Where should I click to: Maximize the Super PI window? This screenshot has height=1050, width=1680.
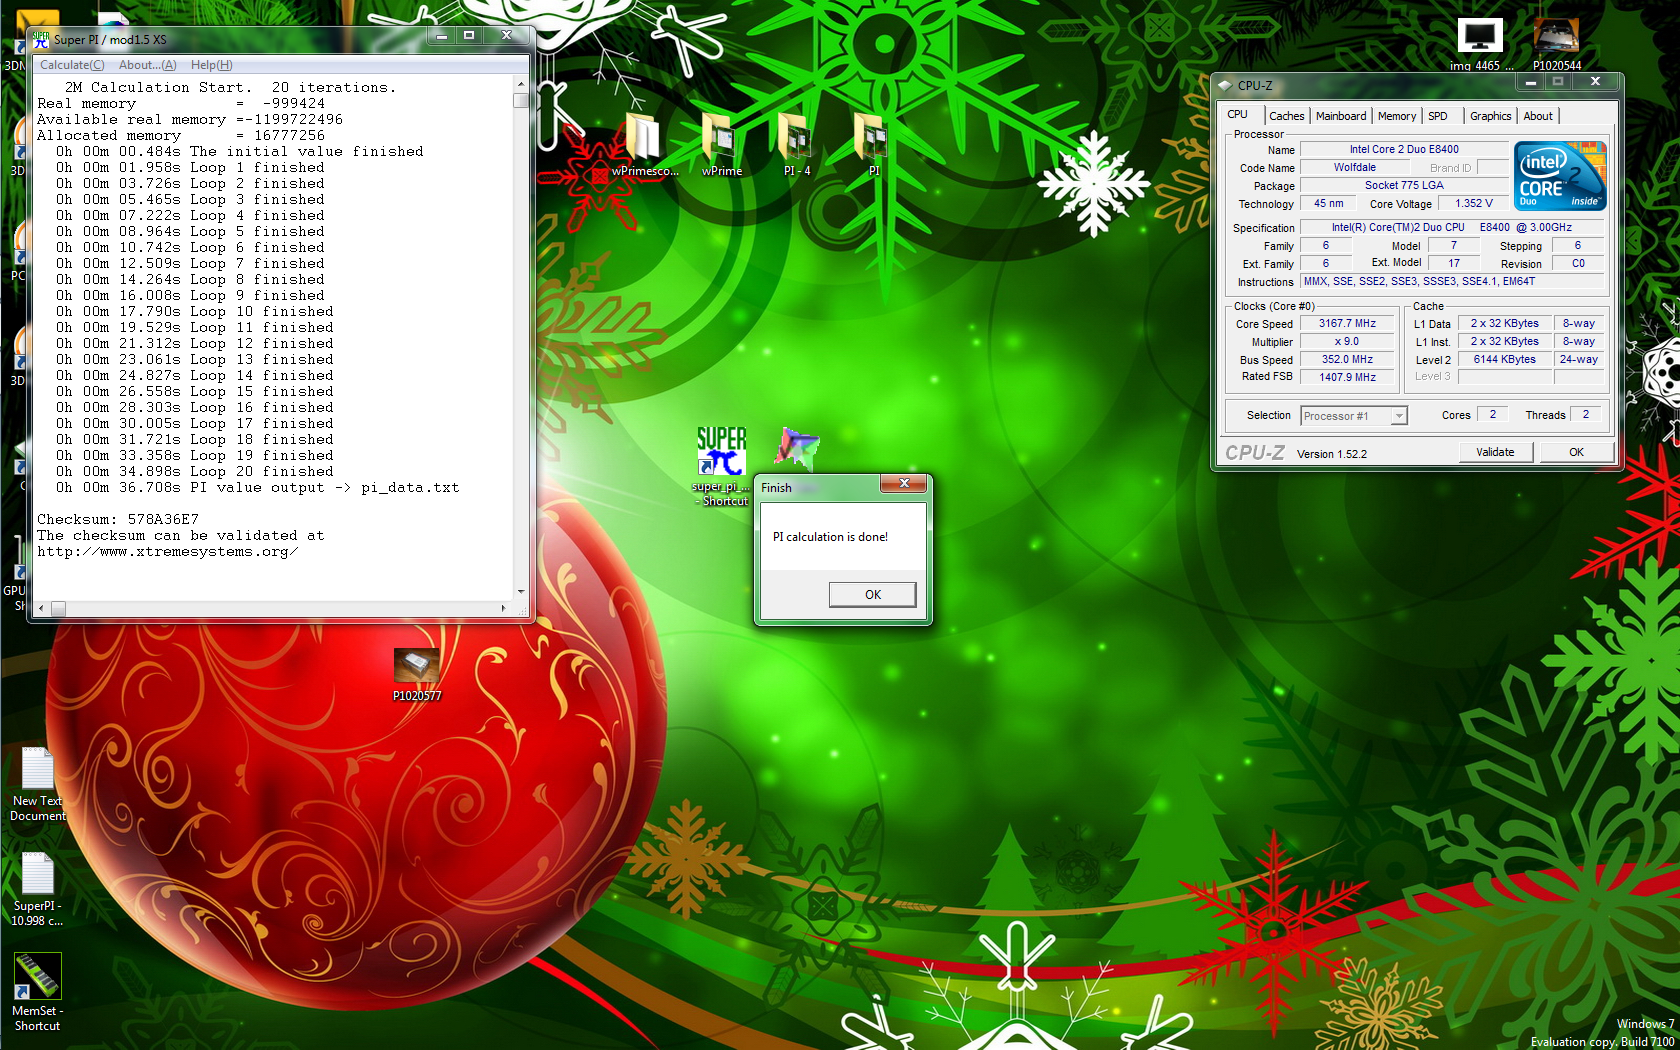[469, 35]
